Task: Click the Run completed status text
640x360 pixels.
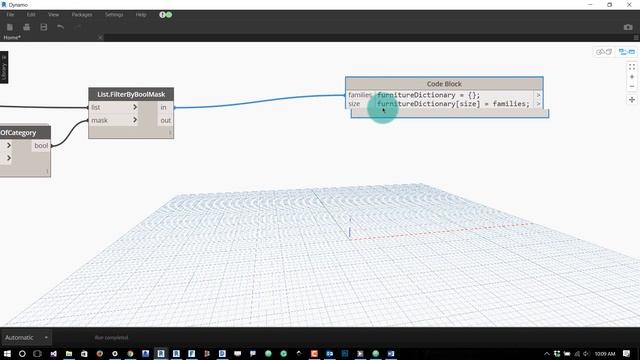Action: 111,338
